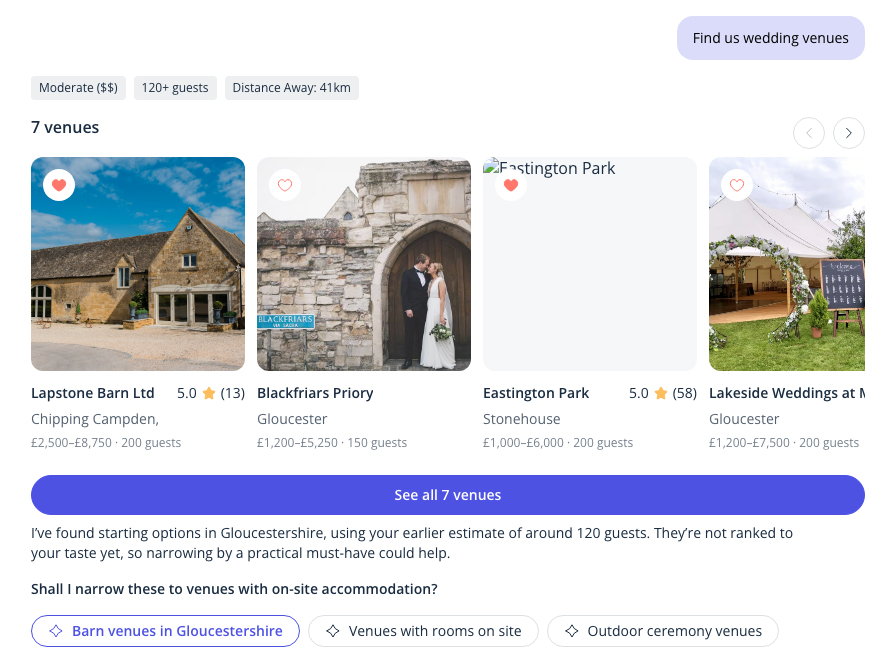The height and width of the screenshot is (663, 896).
Task: Select the Distance Away: 41km chip
Action: tap(291, 88)
